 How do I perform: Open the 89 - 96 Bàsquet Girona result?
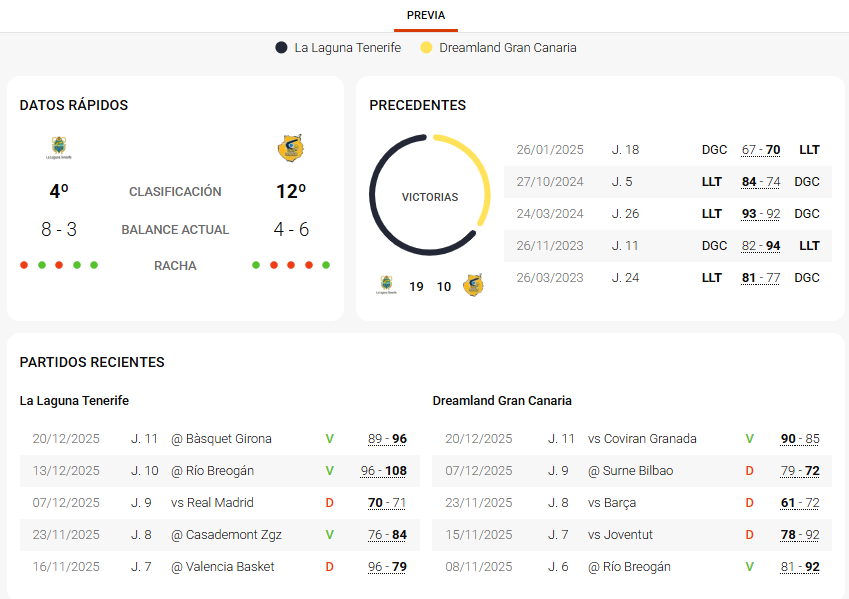(x=387, y=439)
